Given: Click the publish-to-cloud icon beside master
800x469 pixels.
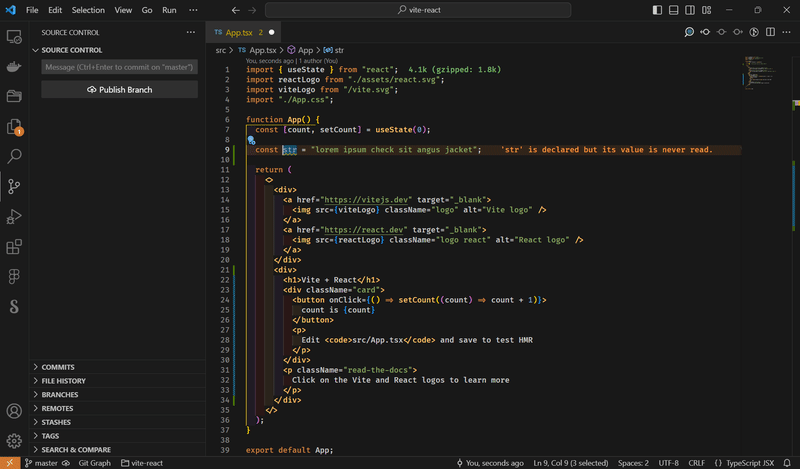Looking at the screenshot, I should pyautogui.click(x=66, y=463).
